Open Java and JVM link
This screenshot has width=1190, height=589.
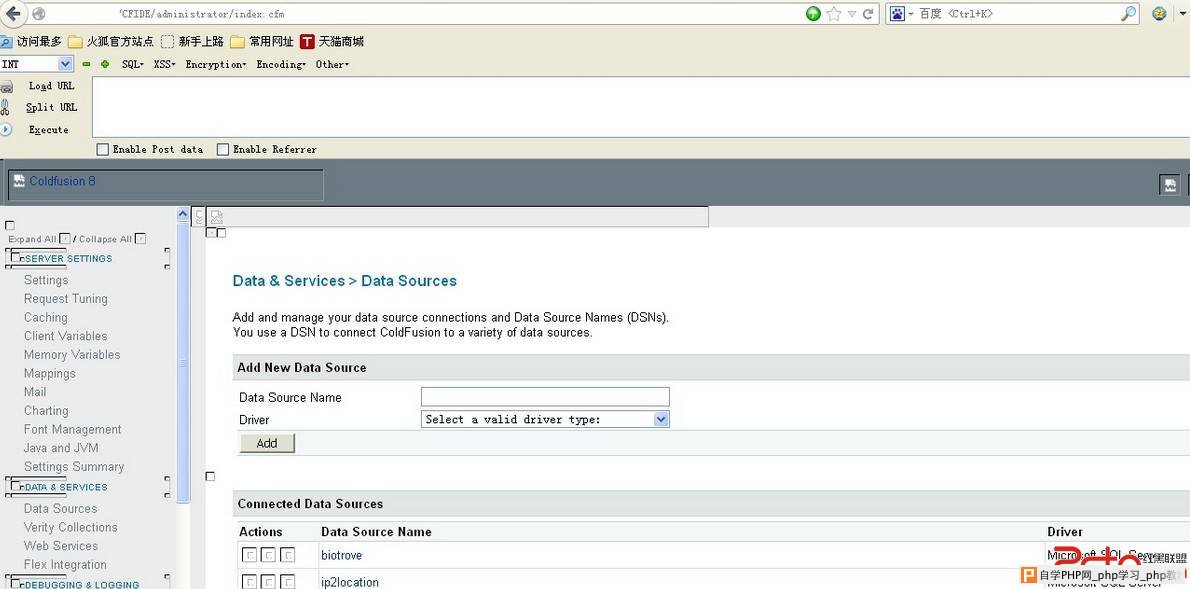click(61, 448)
